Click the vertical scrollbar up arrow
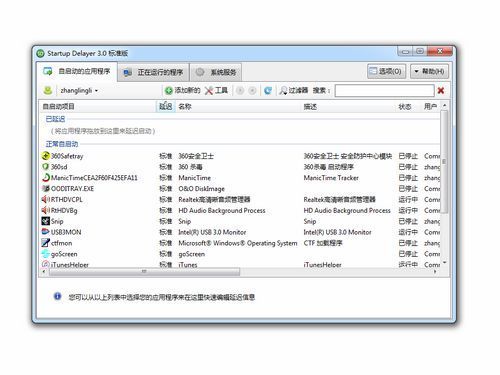The image size is (500, 375). [444, 105]
